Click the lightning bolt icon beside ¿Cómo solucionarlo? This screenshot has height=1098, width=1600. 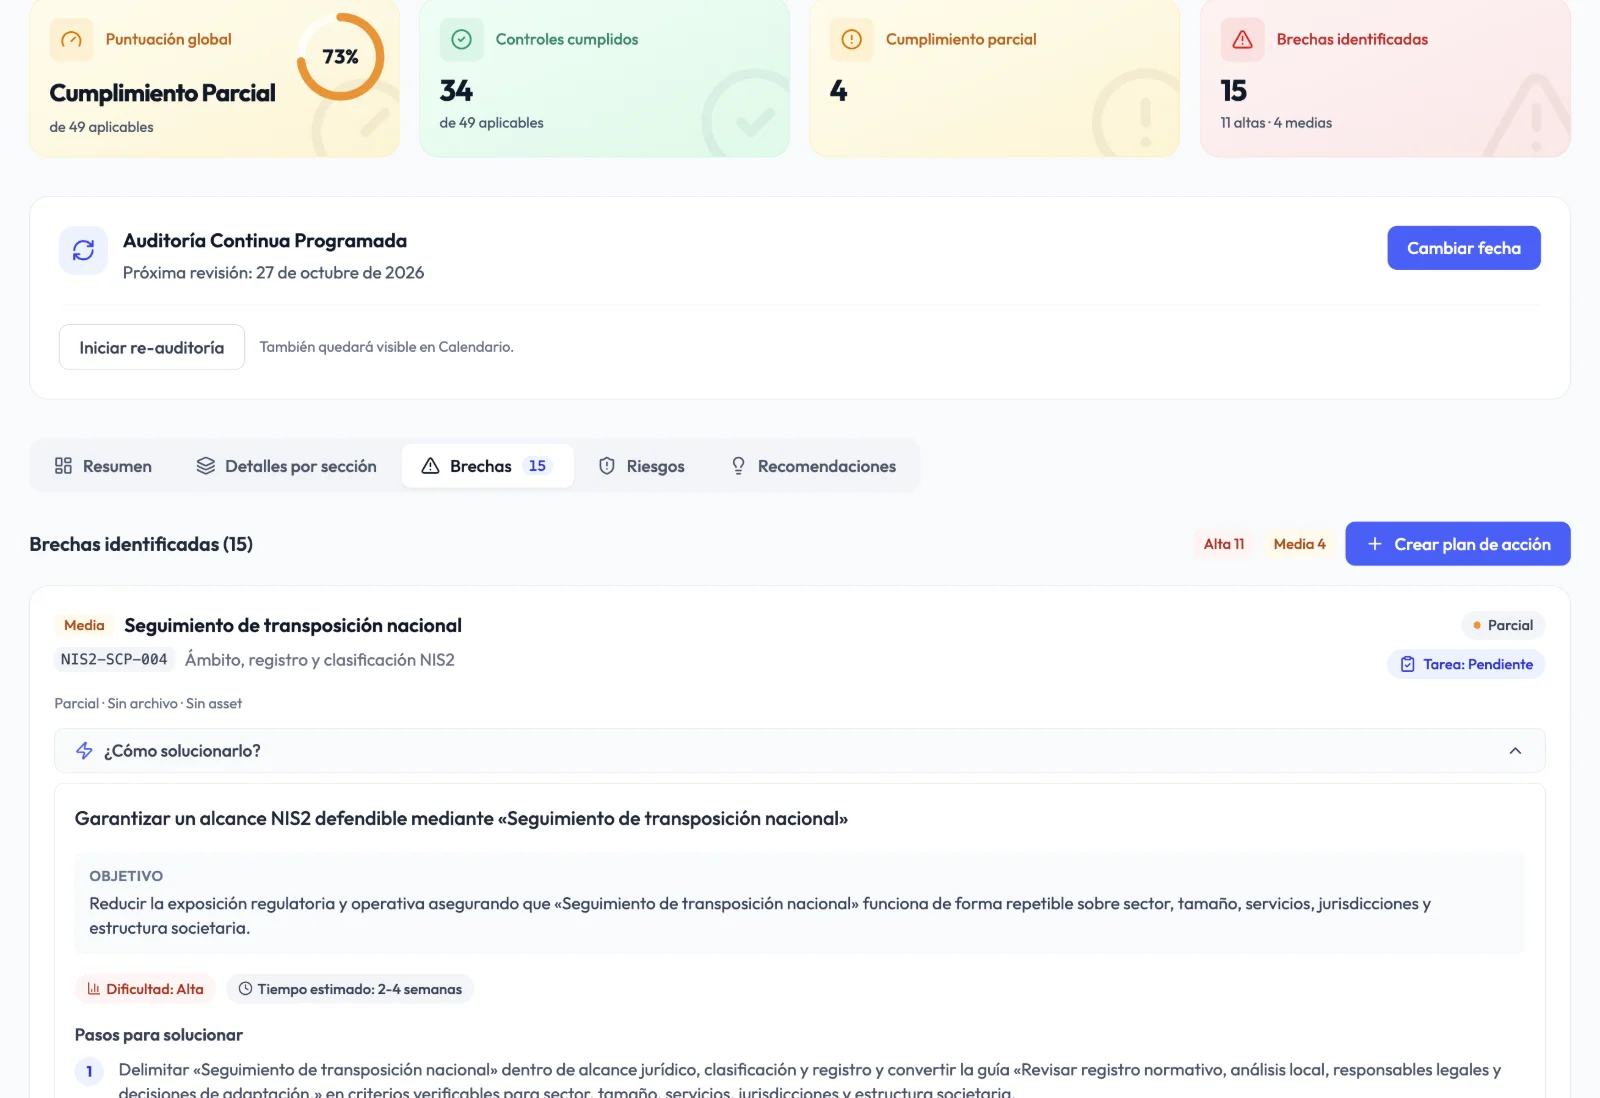coord(85,751)
